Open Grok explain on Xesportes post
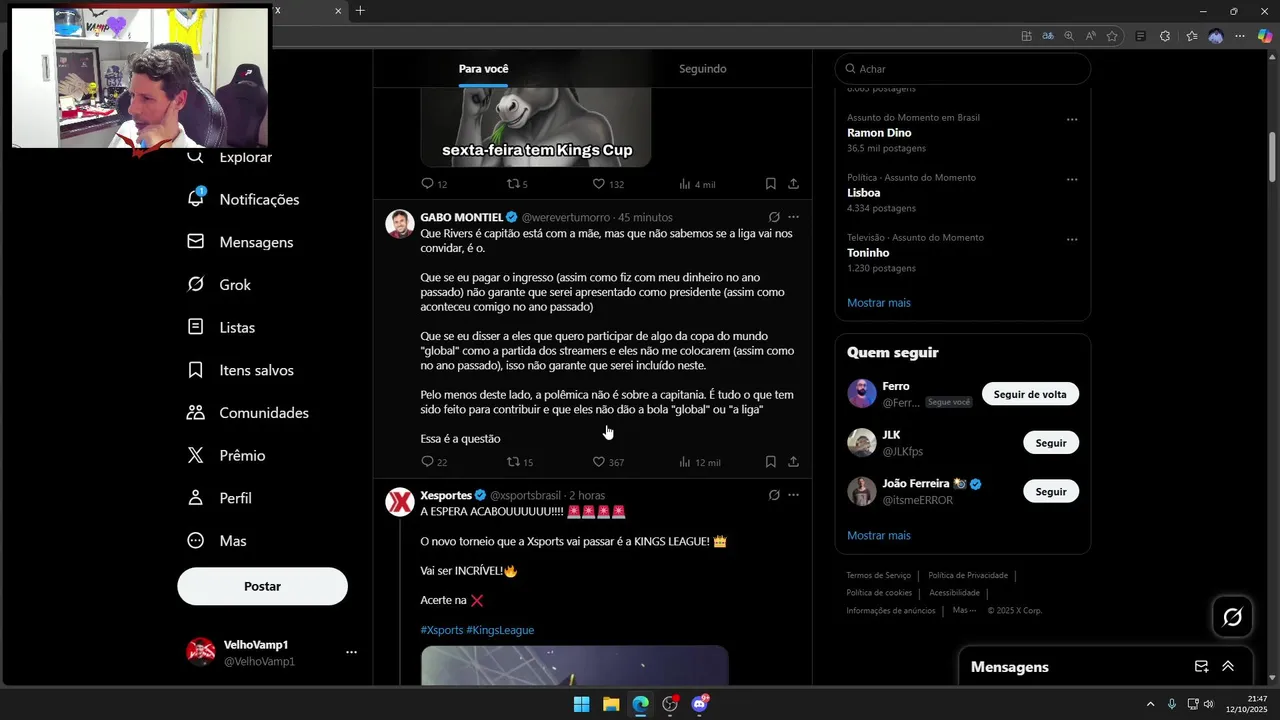Viewport: 1280px width, 720px height. [774, 495]
